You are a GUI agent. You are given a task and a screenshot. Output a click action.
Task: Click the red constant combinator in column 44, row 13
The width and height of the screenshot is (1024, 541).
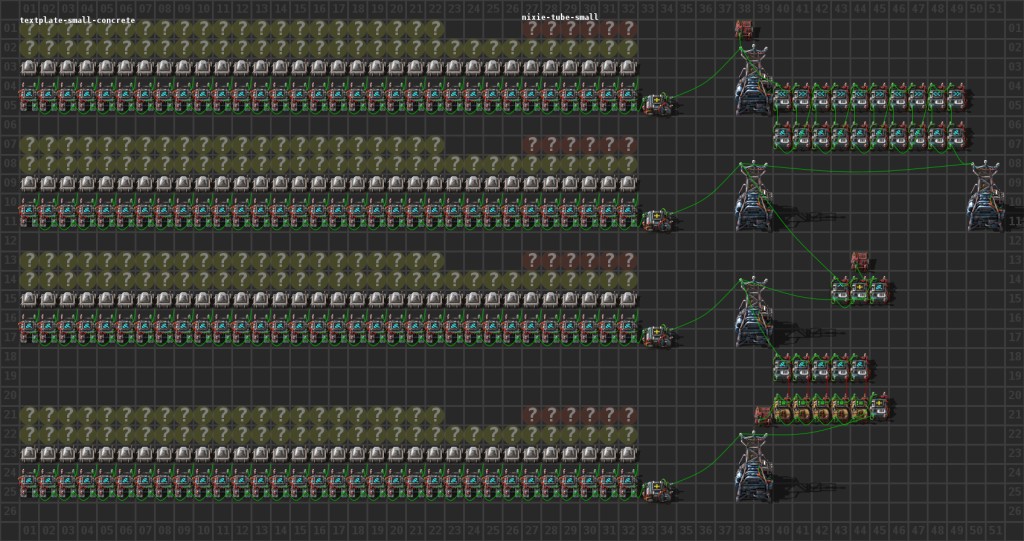coord(860,261)
